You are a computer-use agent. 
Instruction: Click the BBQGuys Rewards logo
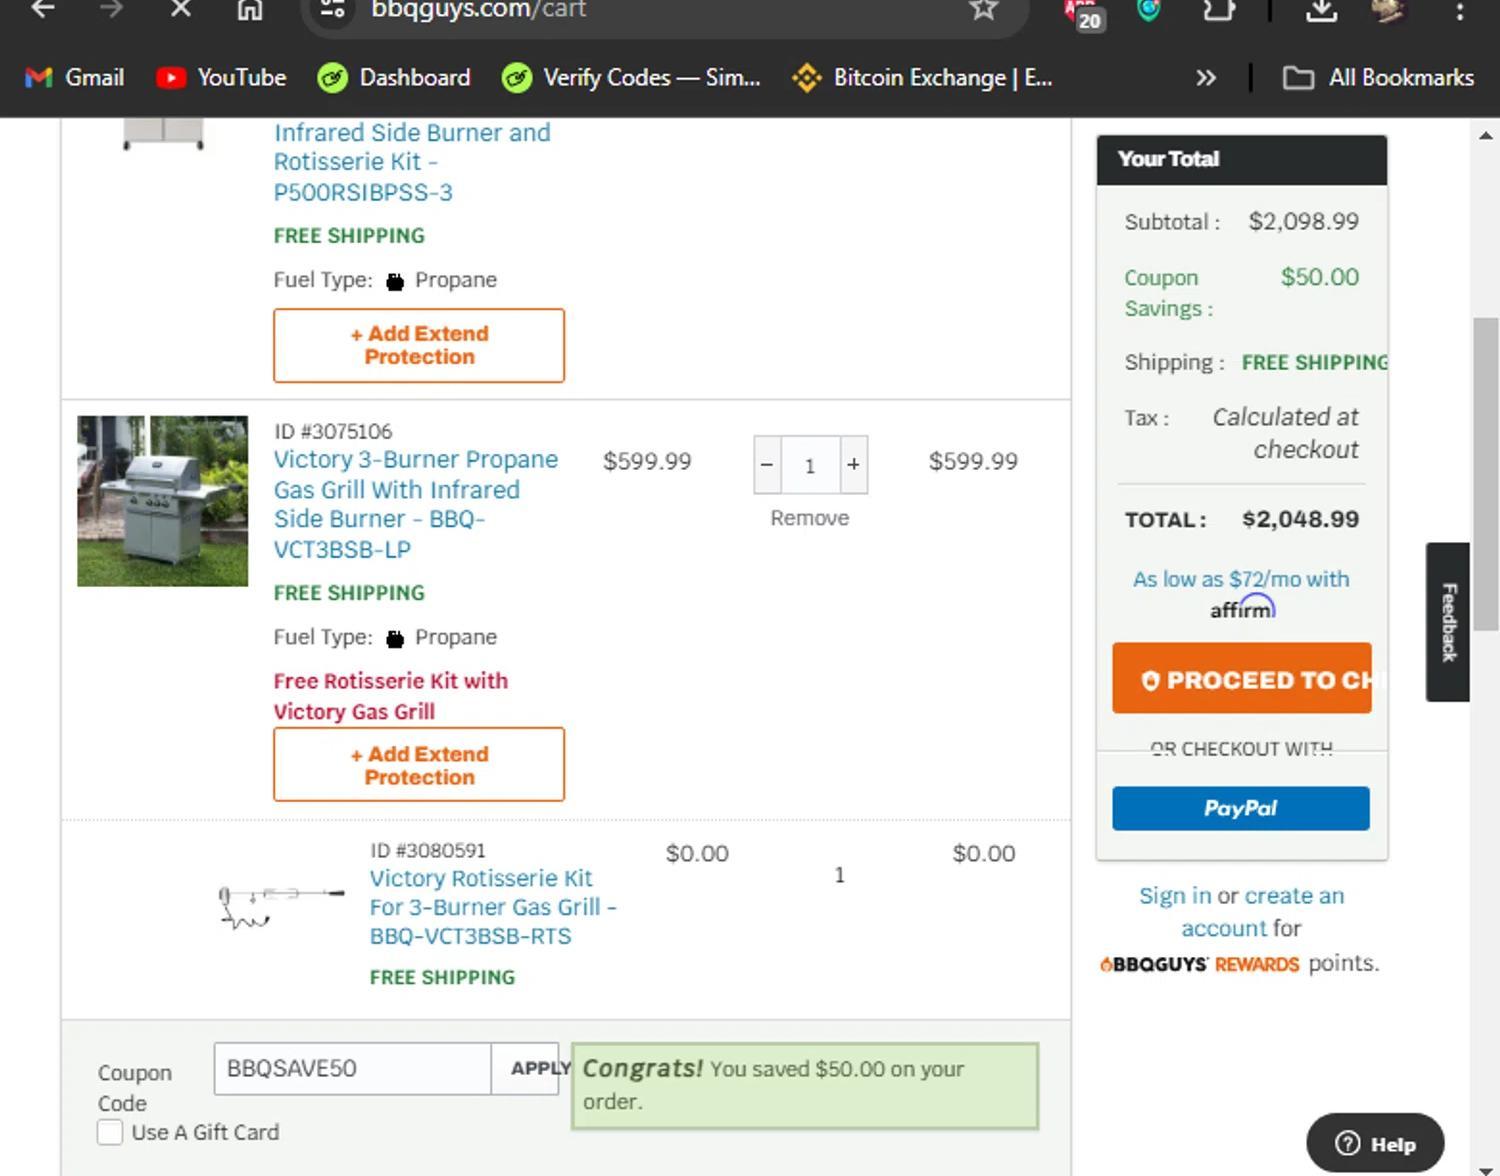coord(1200,964)
